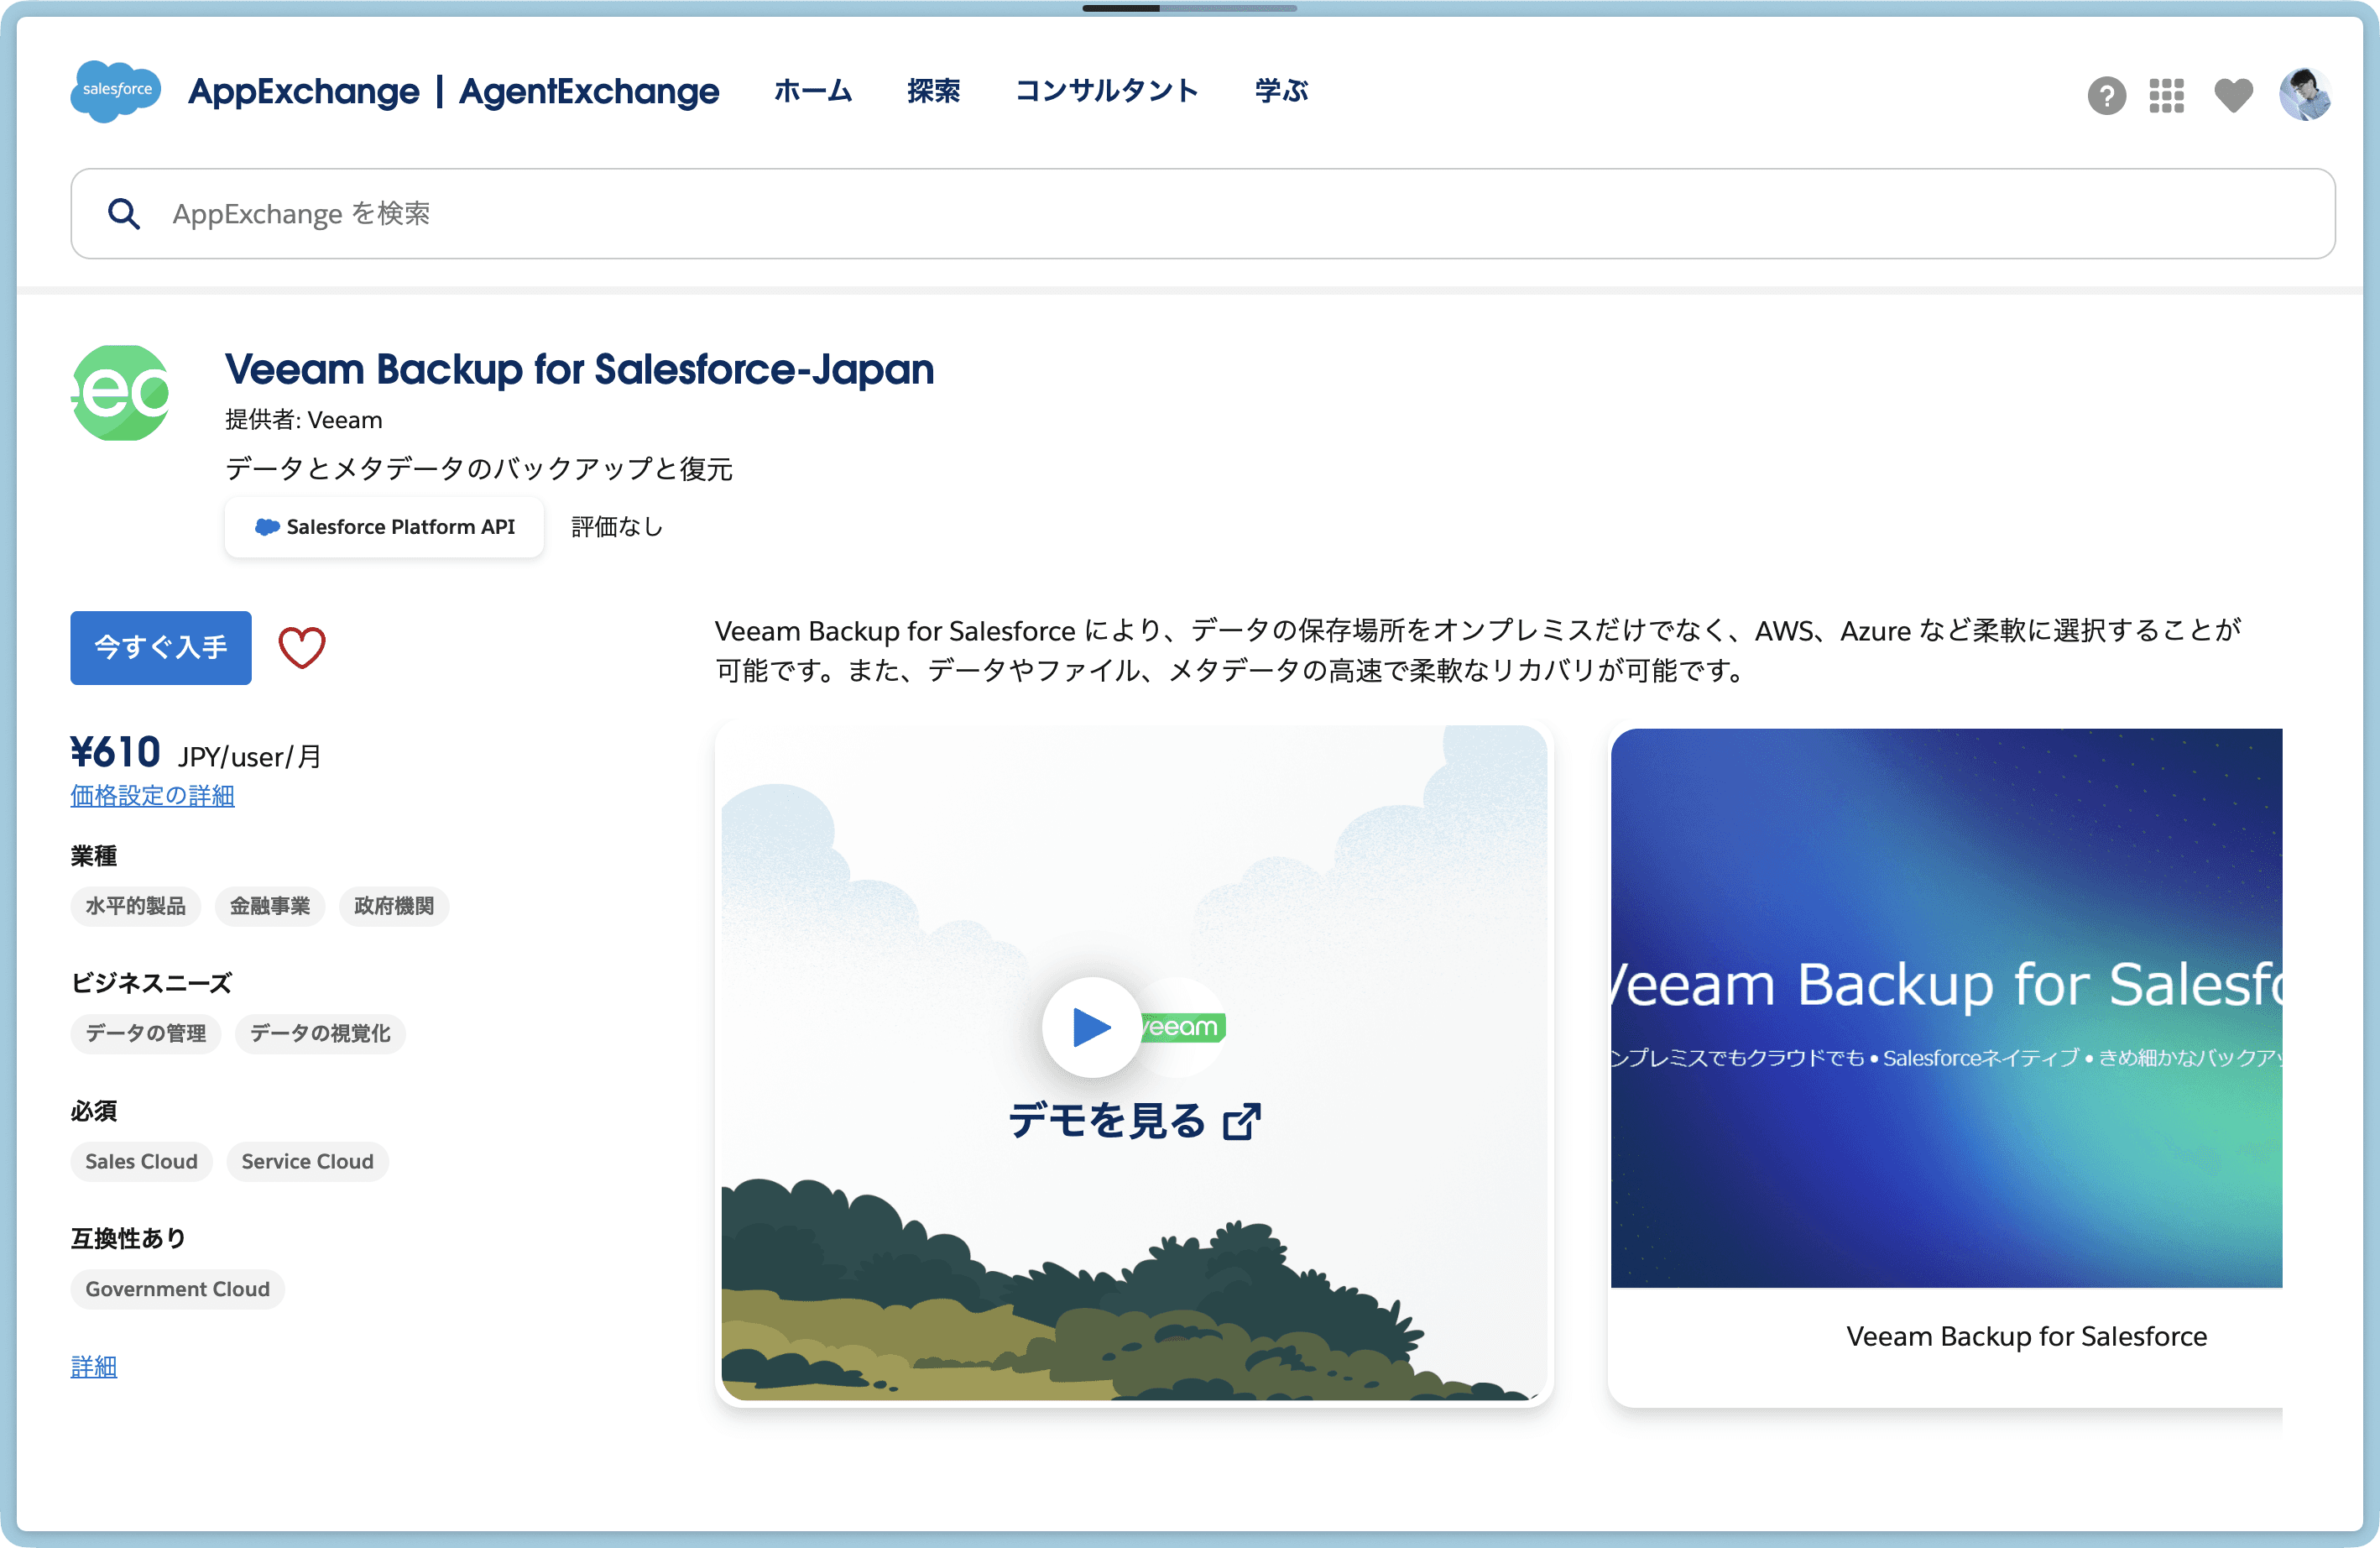The image size is (2380, 1548).
Task: Open the help question mark icon
Action: click(2106, 96)
